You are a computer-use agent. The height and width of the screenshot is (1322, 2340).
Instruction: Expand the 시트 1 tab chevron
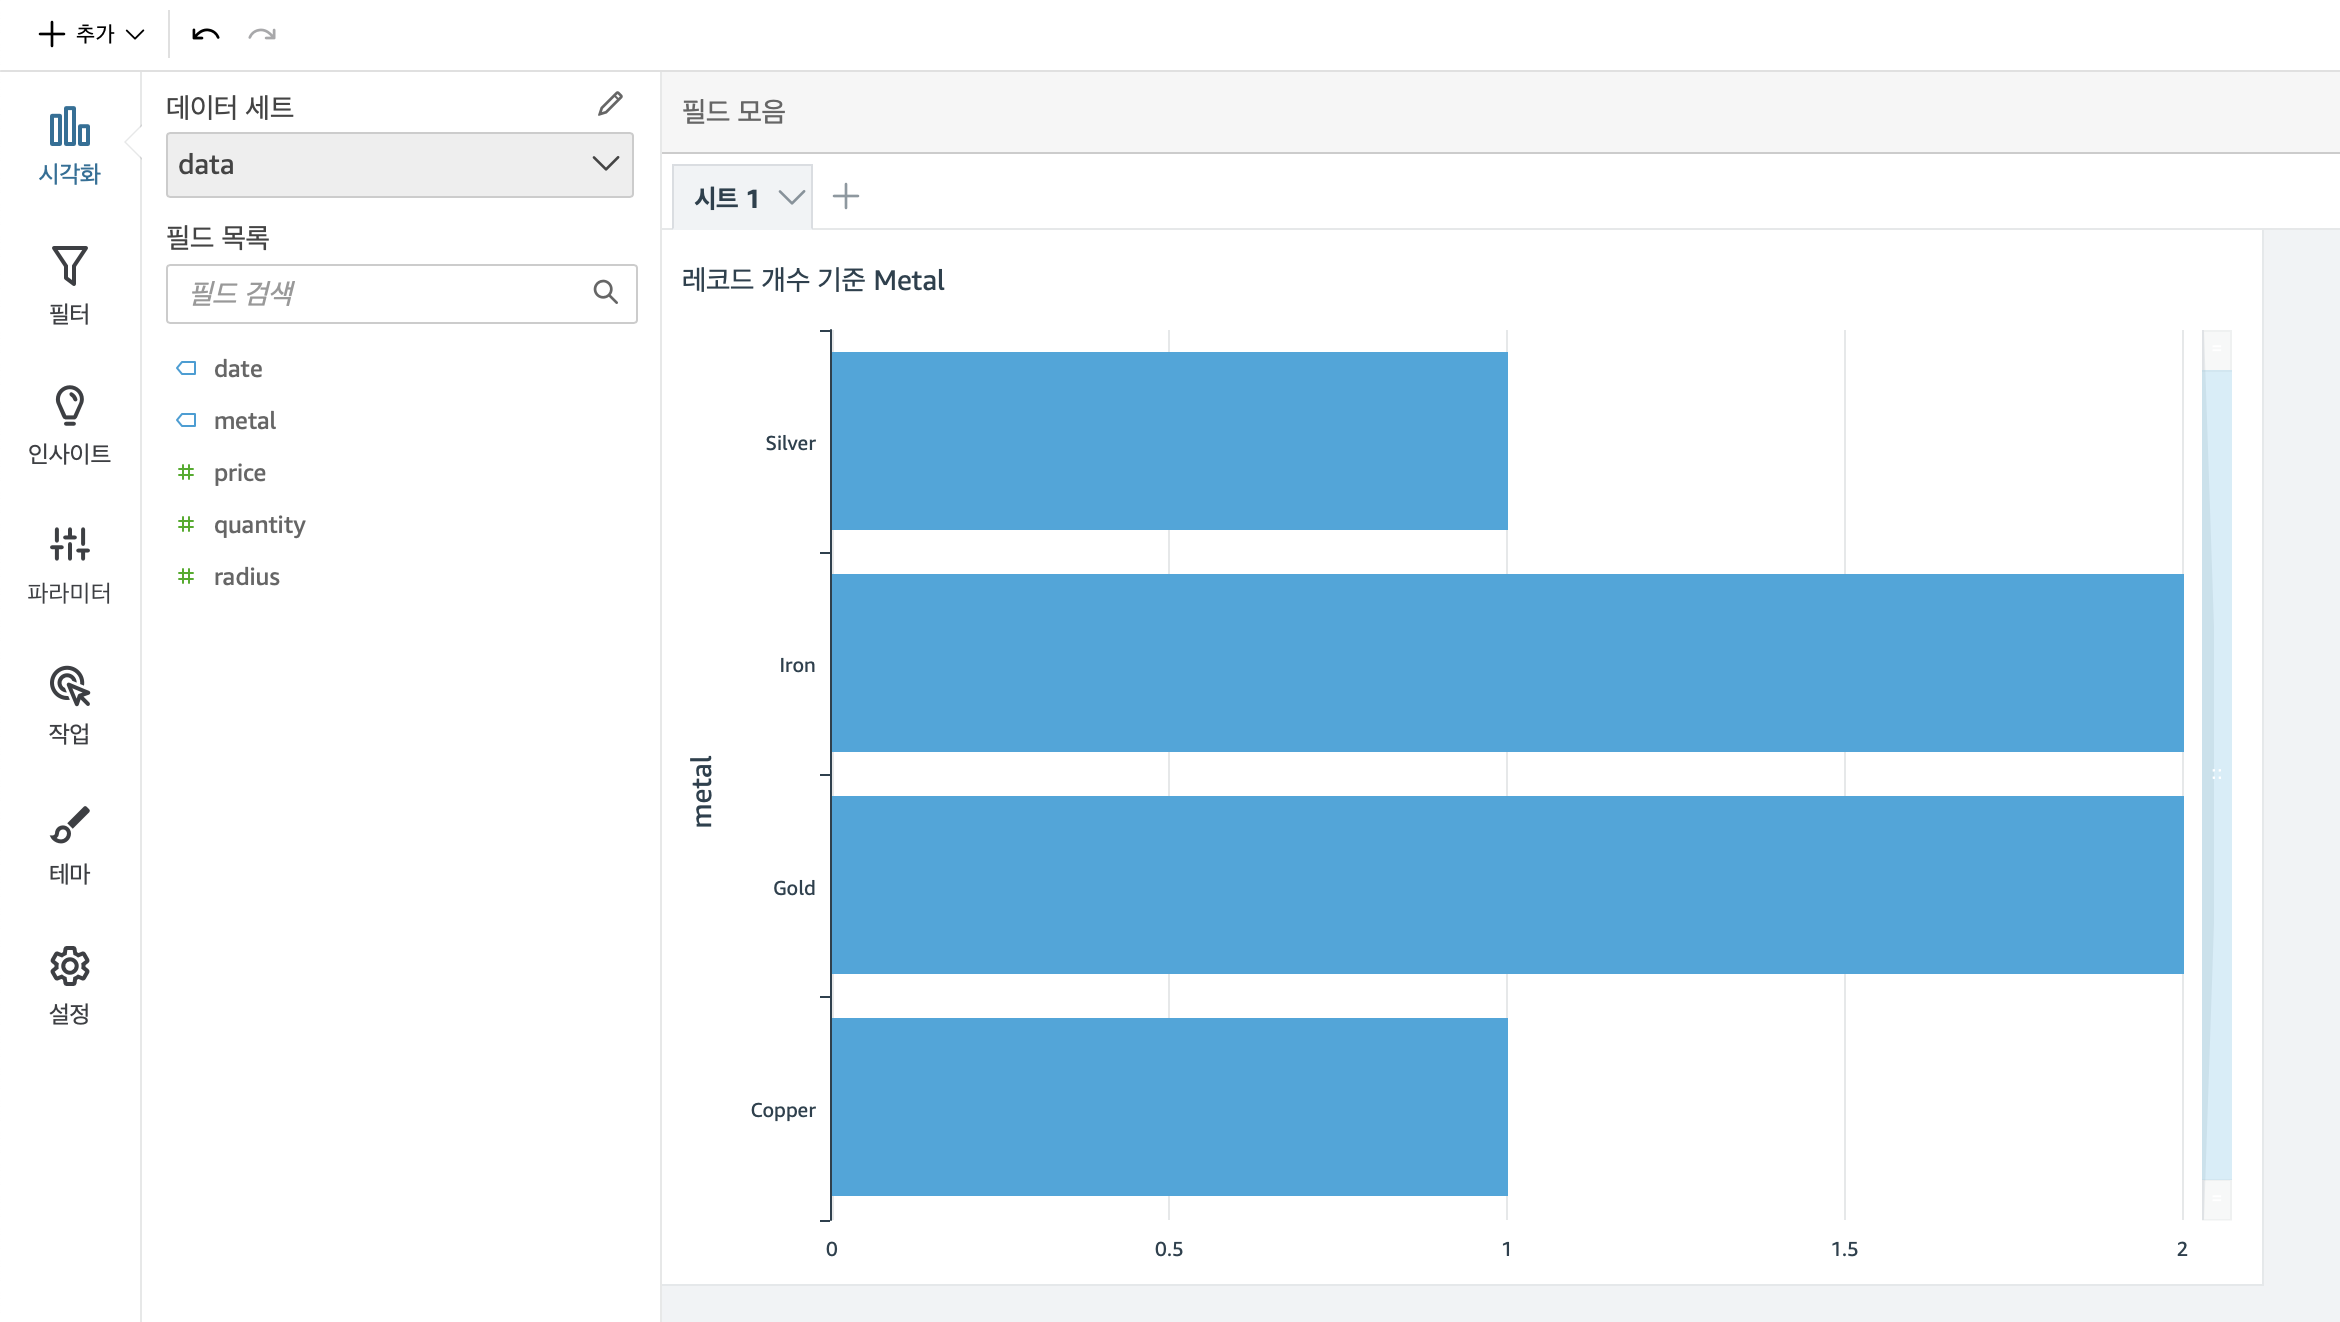[x=791, y=197]
